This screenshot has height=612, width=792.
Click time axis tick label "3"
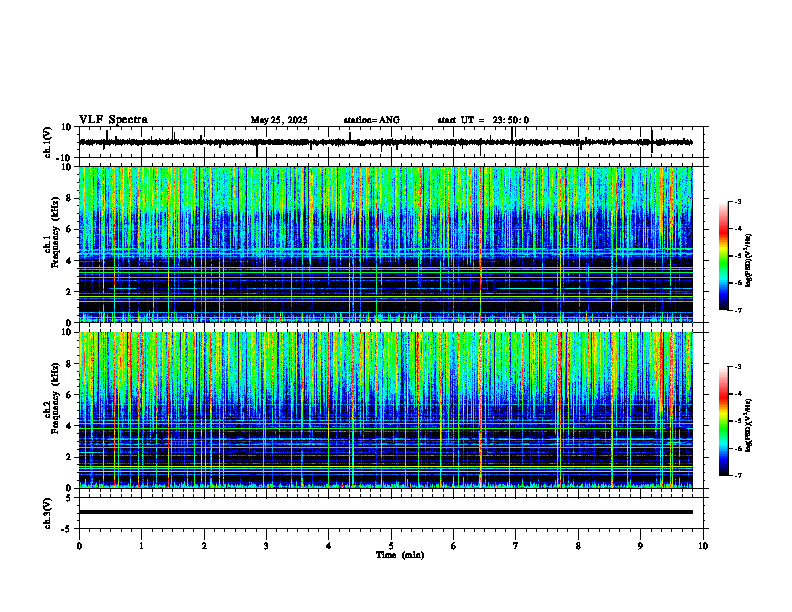[x=266, y=546]
